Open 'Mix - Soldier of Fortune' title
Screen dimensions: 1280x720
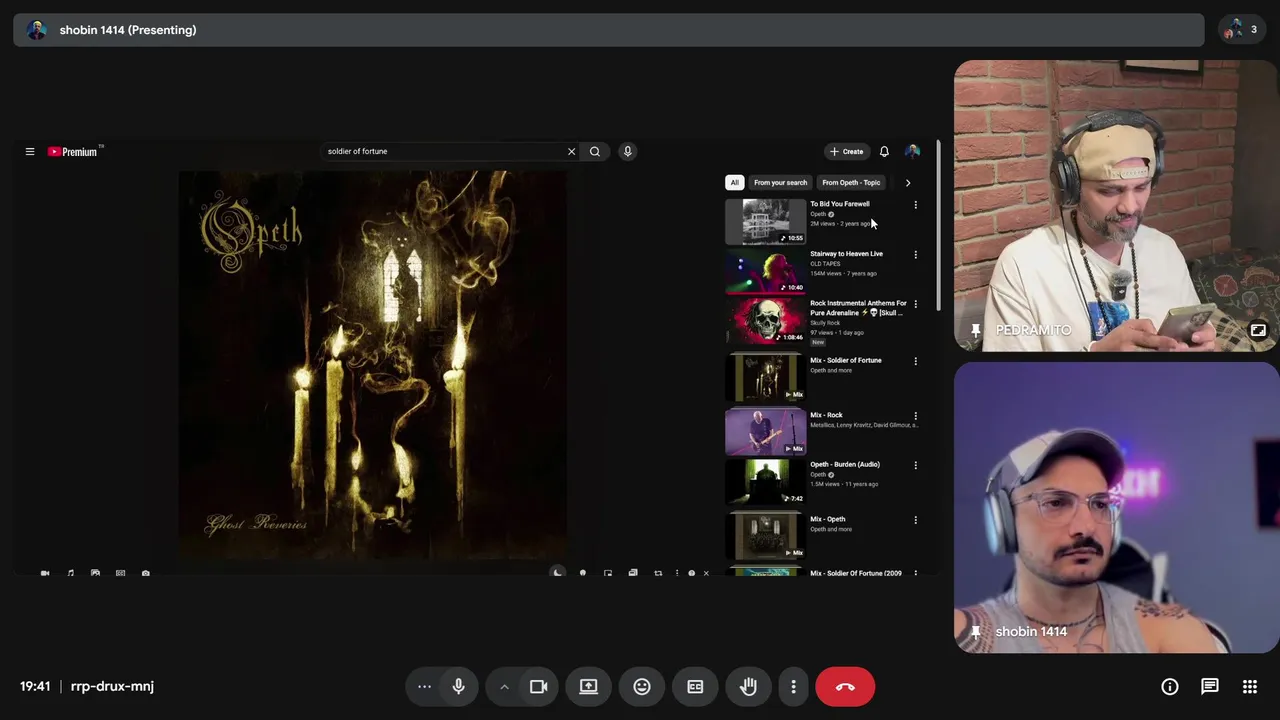point(846,360)
